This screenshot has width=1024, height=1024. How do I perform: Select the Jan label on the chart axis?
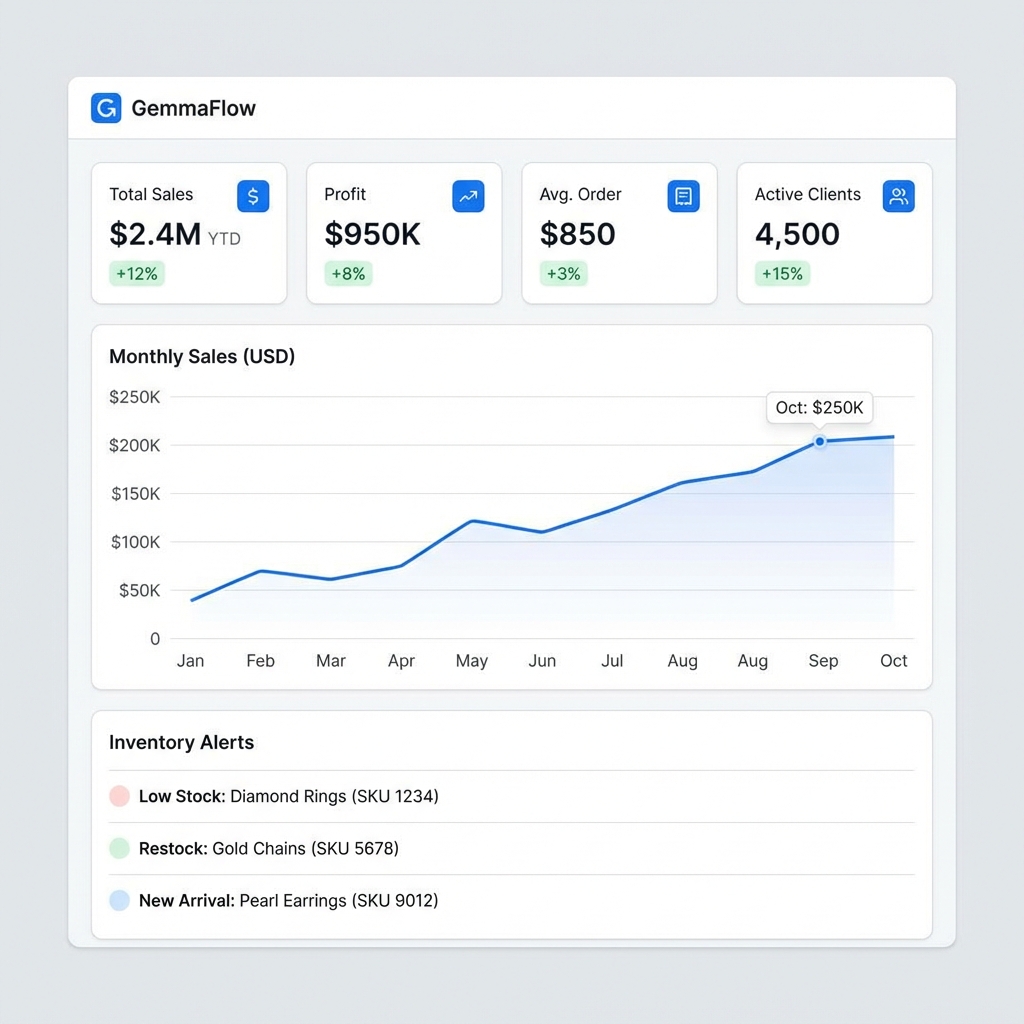190,660
